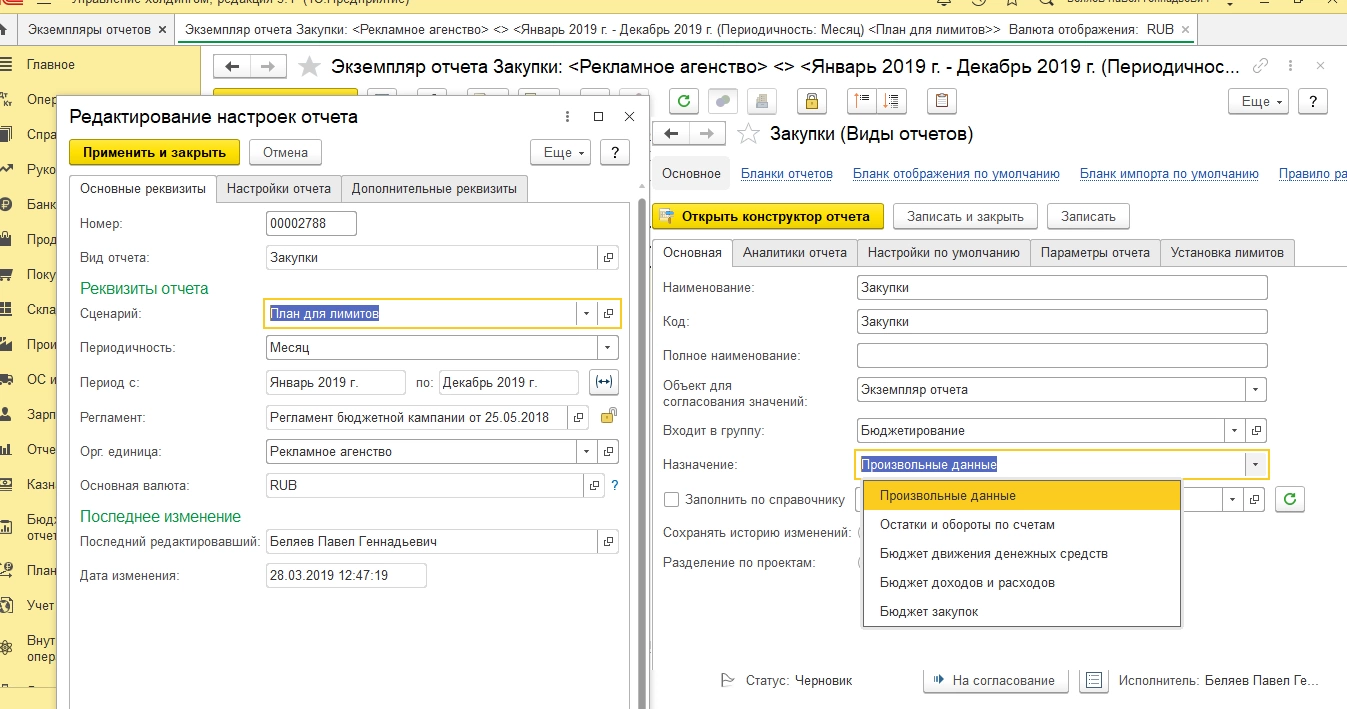Open the Орг. единица dropdown arrow
1347x709 pixels.
click(585, 452)
